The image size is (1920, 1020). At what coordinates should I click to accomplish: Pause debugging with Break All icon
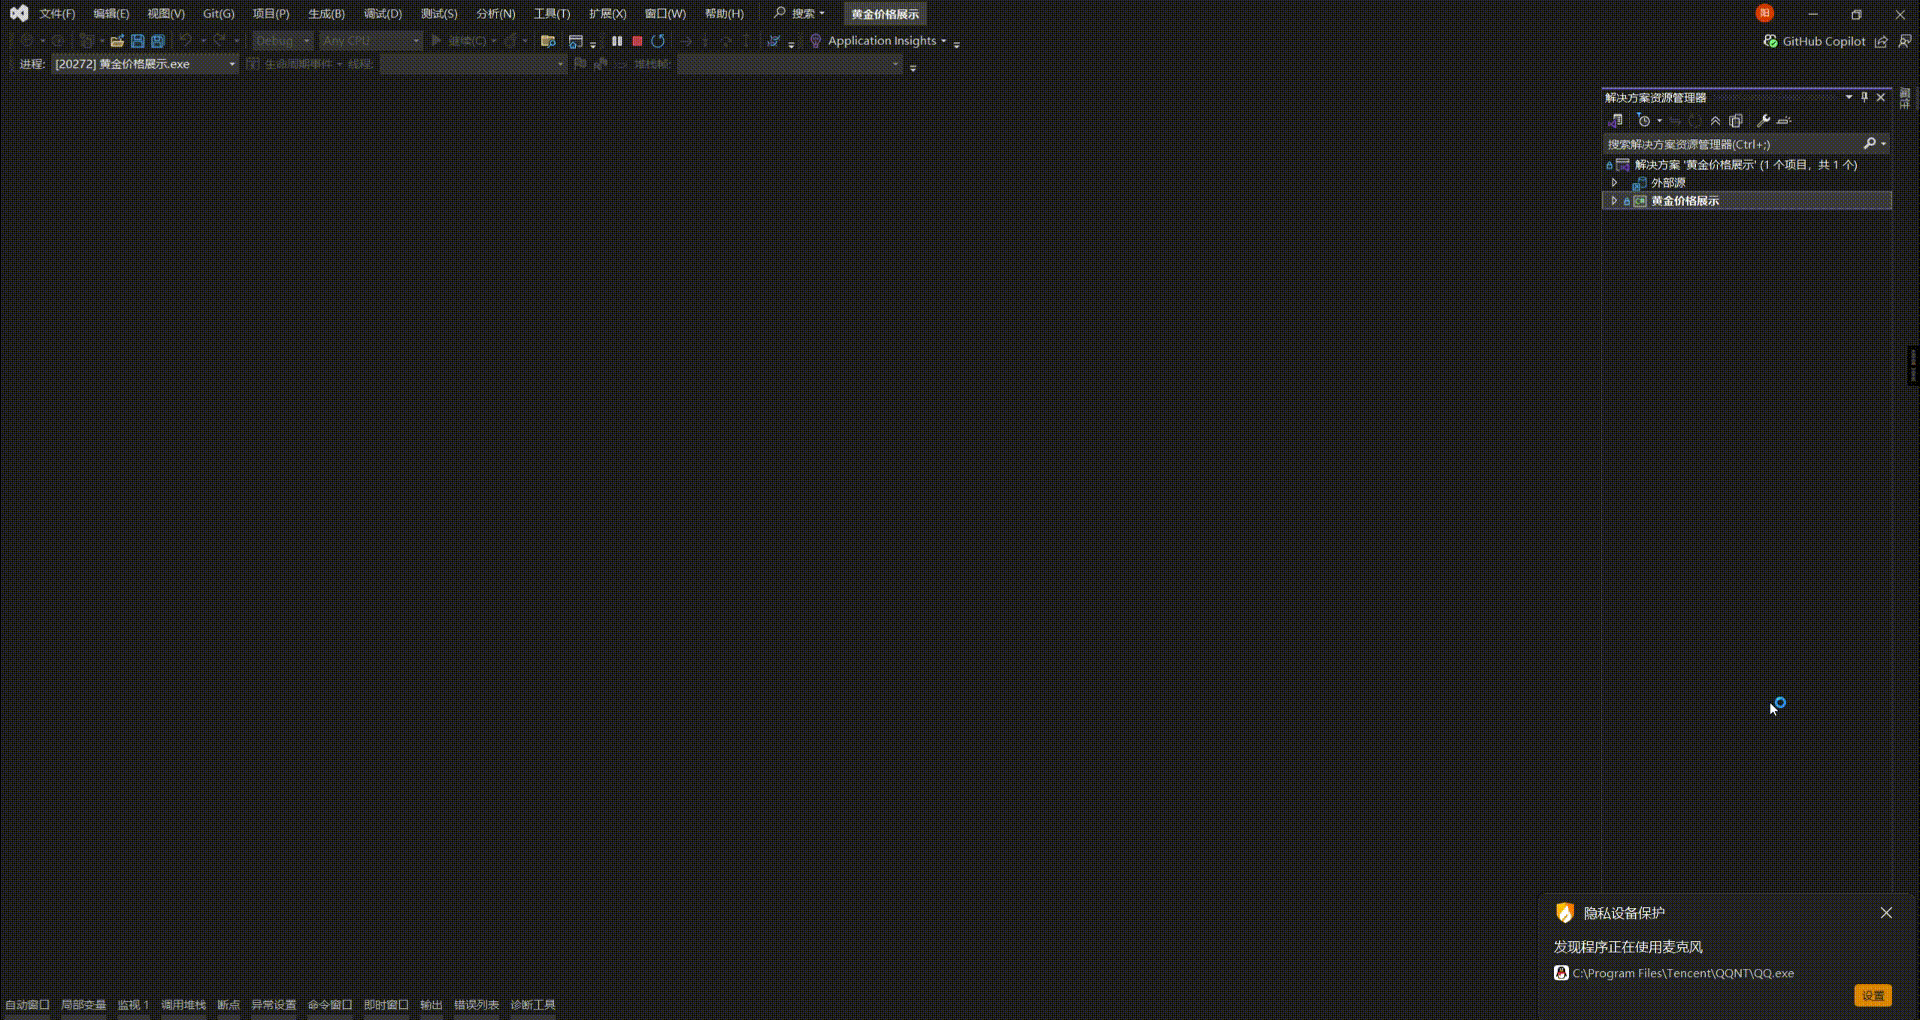click(x=617, y=42)
